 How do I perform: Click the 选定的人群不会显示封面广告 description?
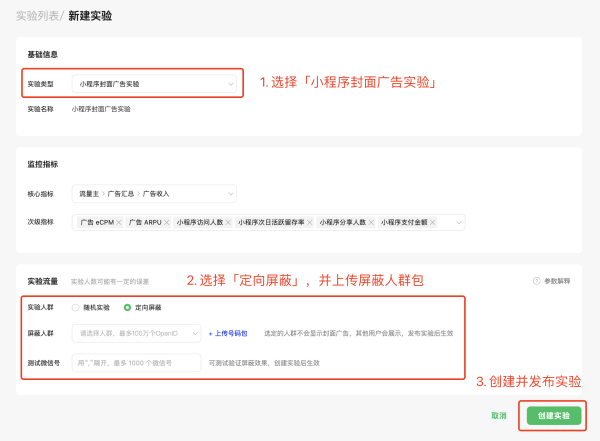pos(359,333)
